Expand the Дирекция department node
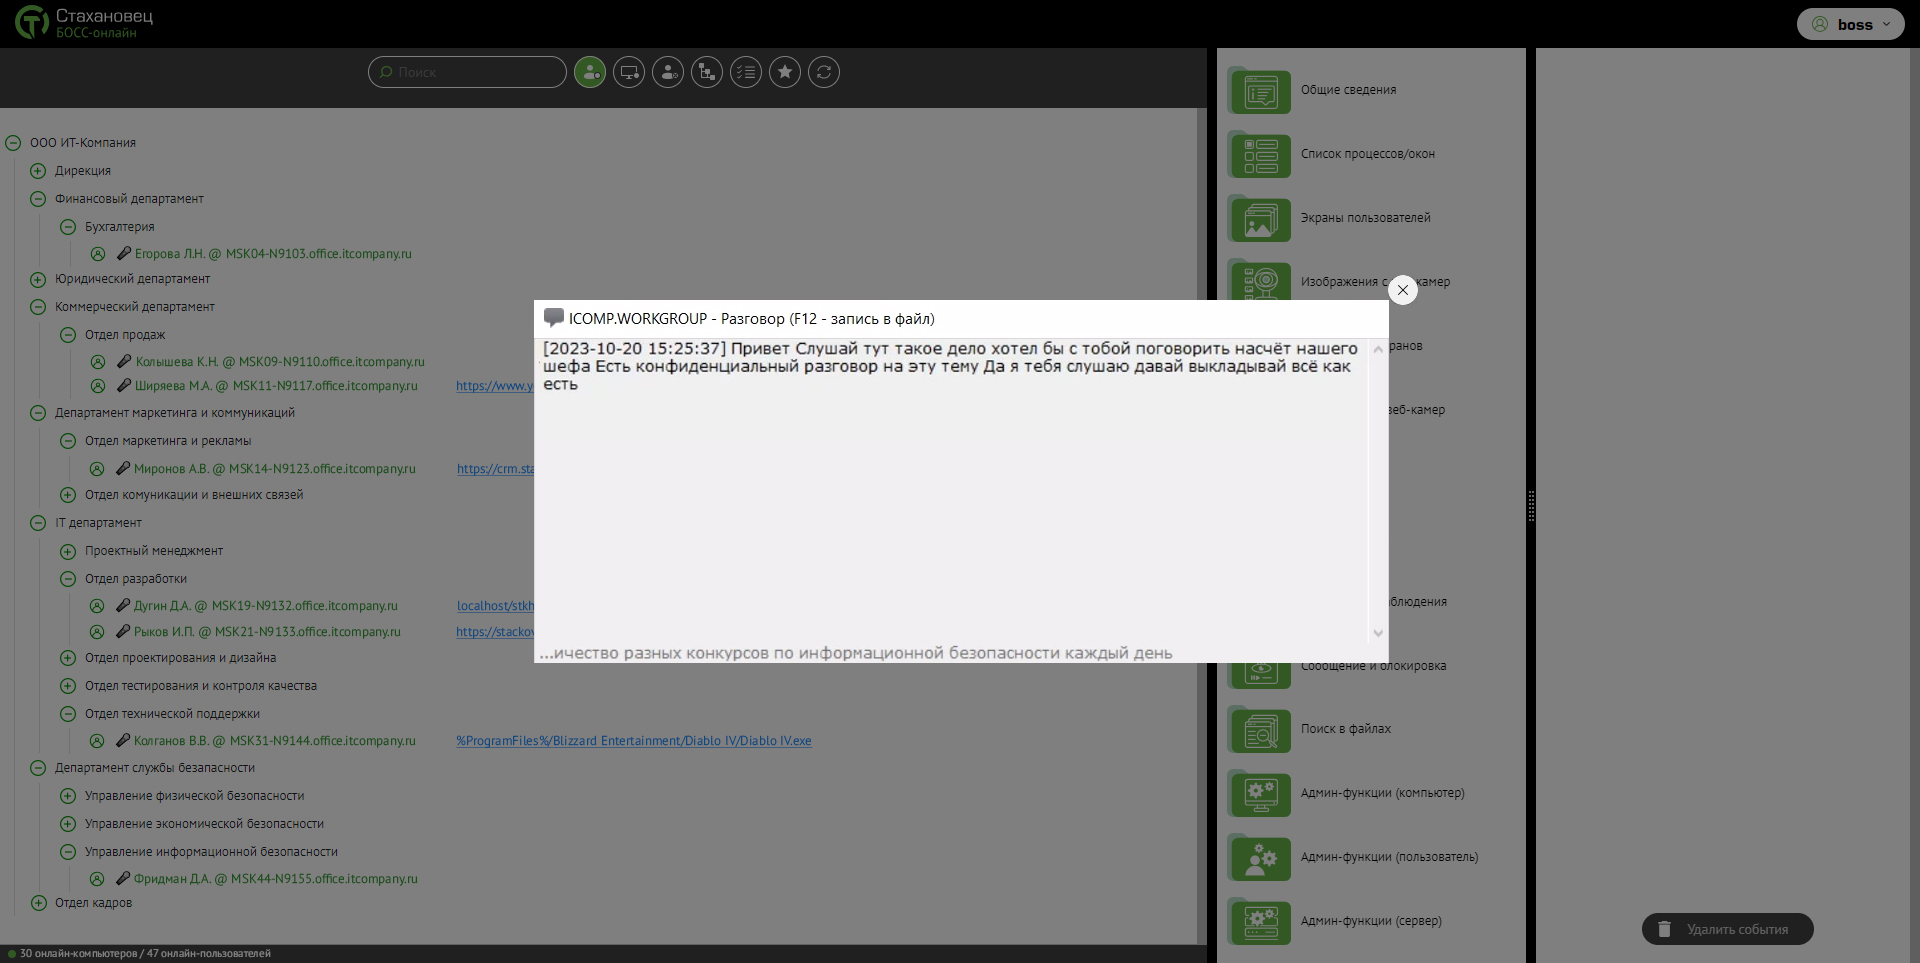Screen dimensions: 1920x963 pyautogui.click(x=38, y=171)
